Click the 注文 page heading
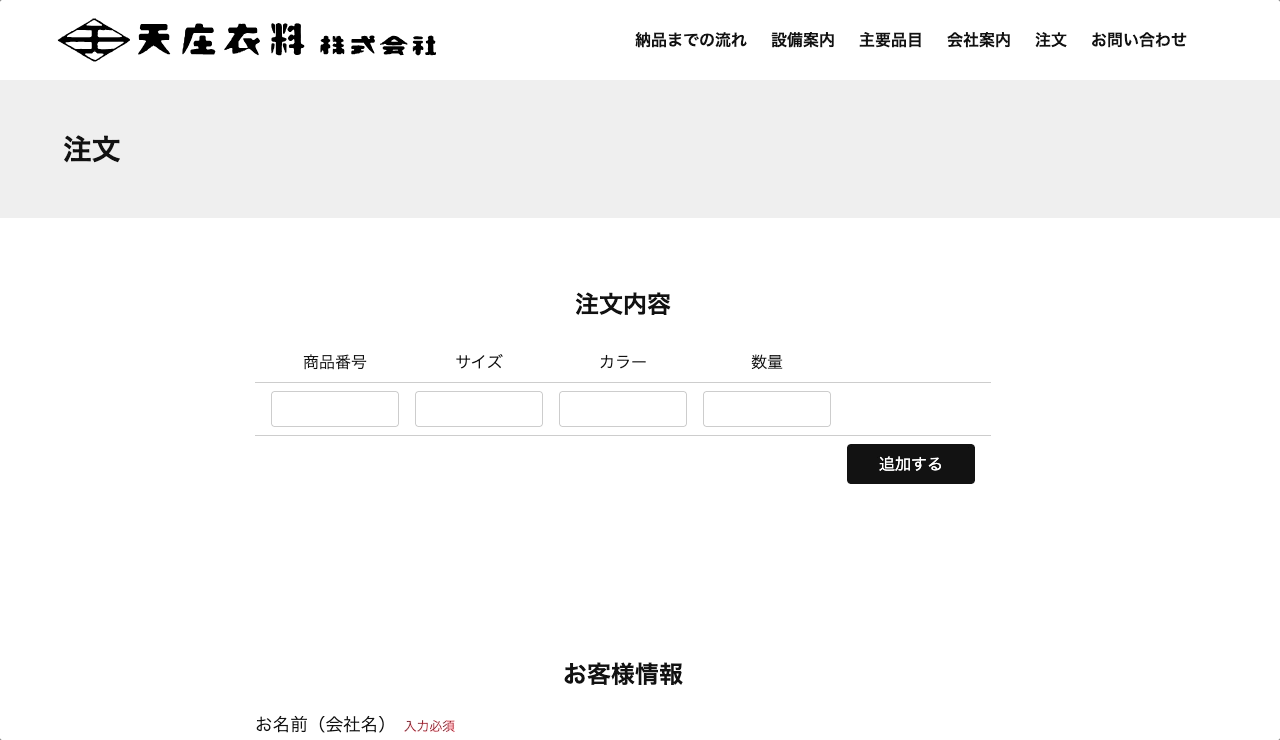The image size is (1280, 740). click(91, 149)
